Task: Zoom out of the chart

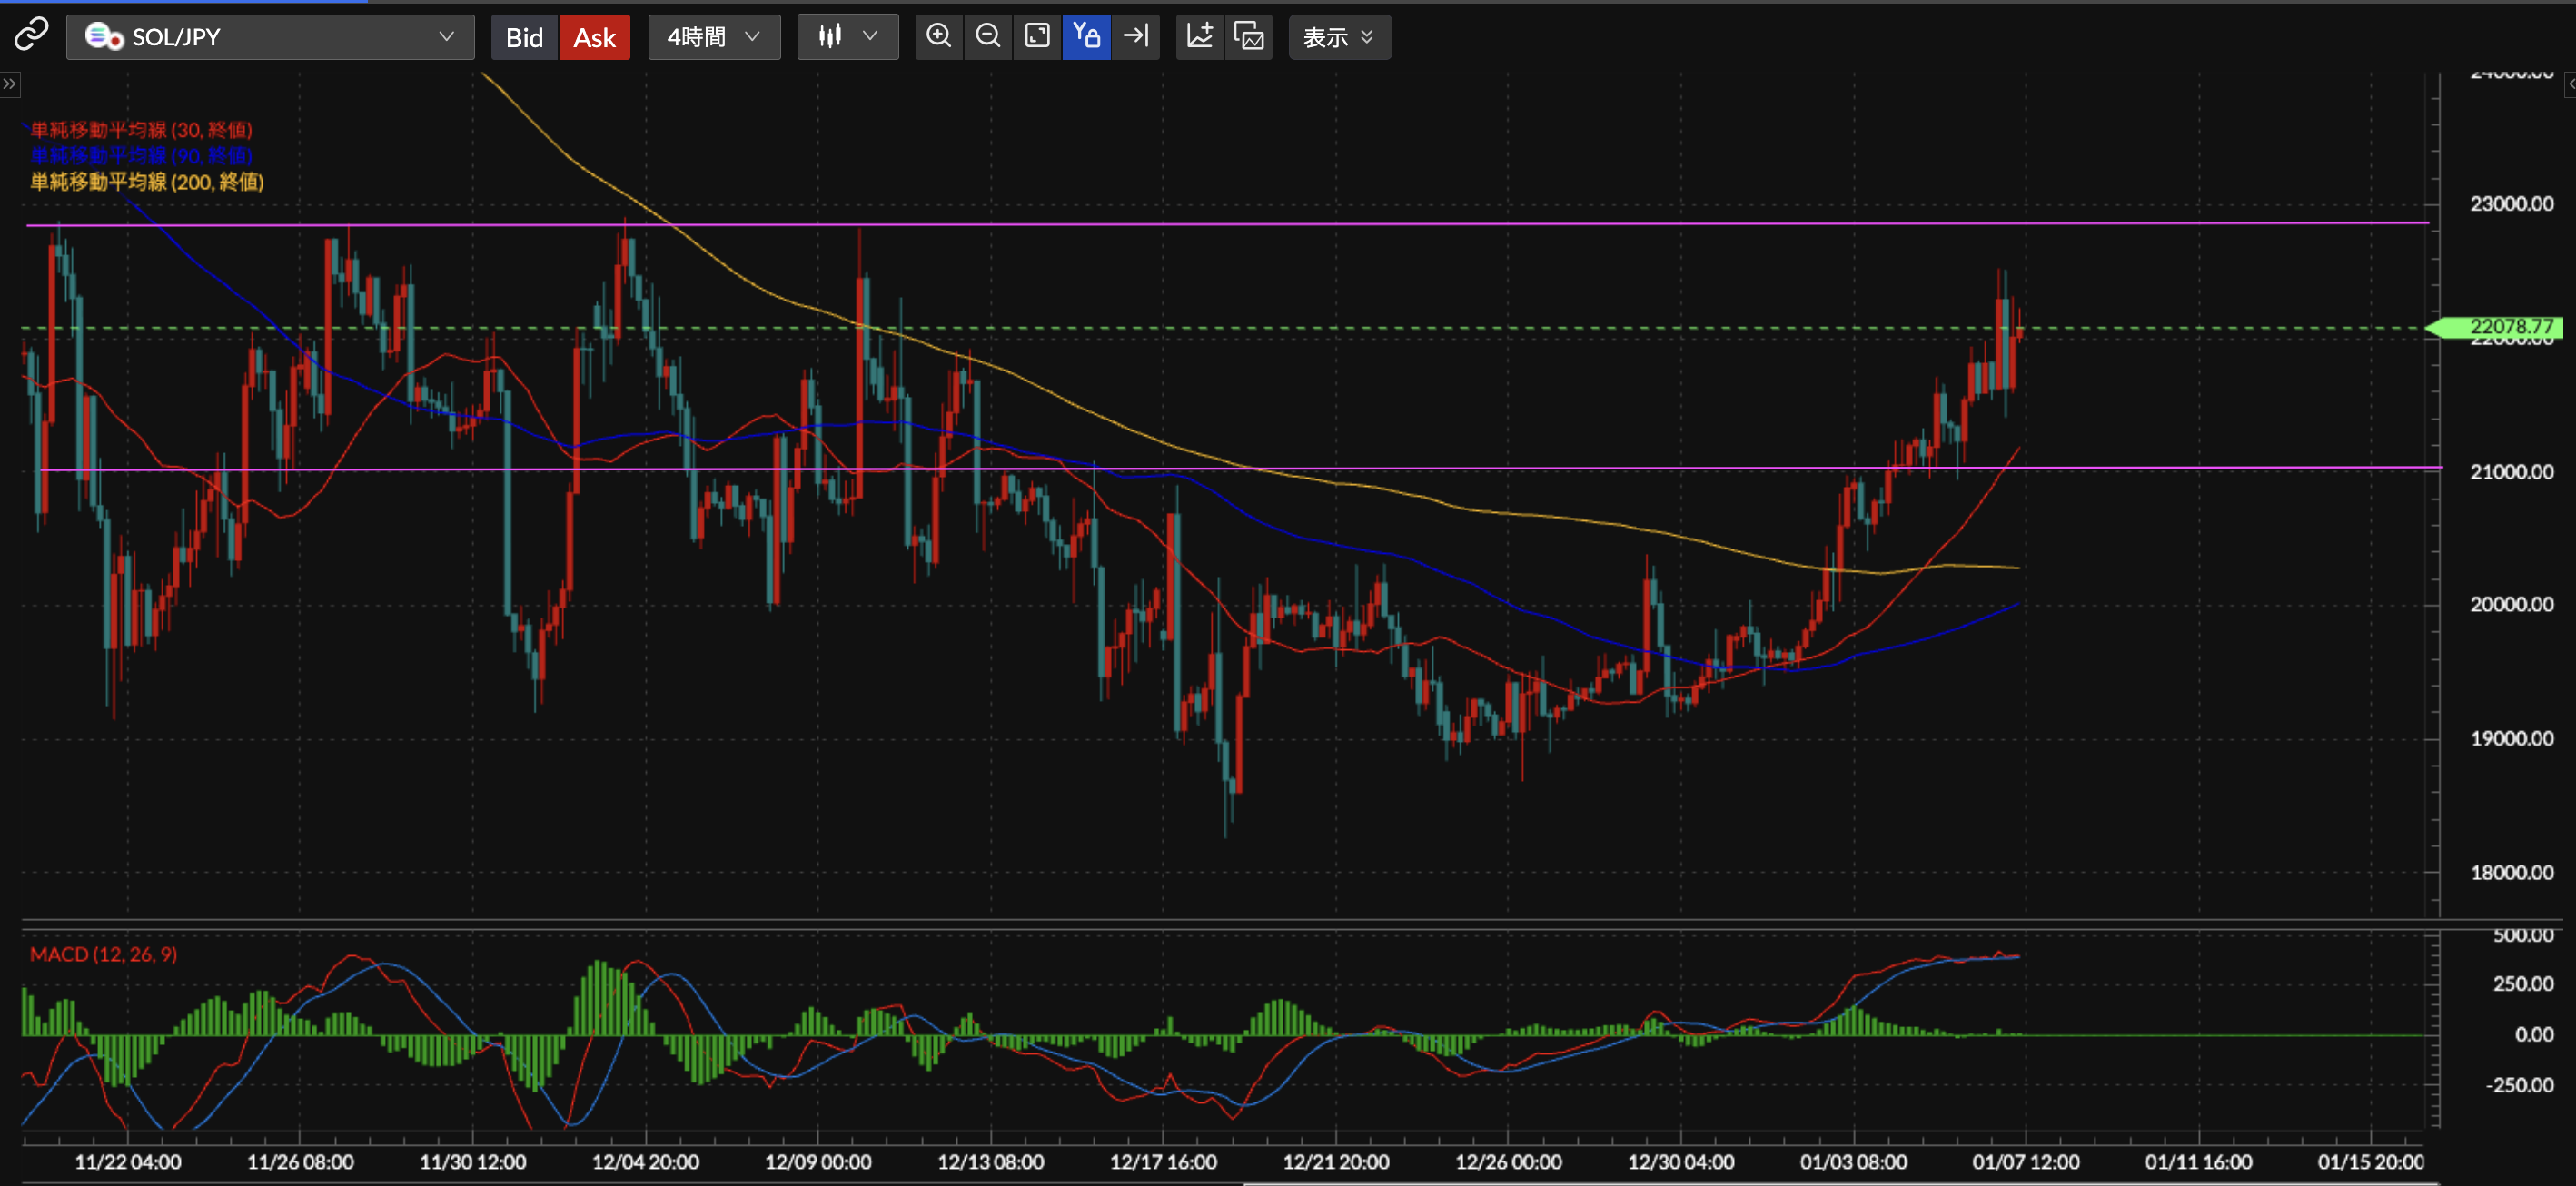Action: click(x=988, y=37)
